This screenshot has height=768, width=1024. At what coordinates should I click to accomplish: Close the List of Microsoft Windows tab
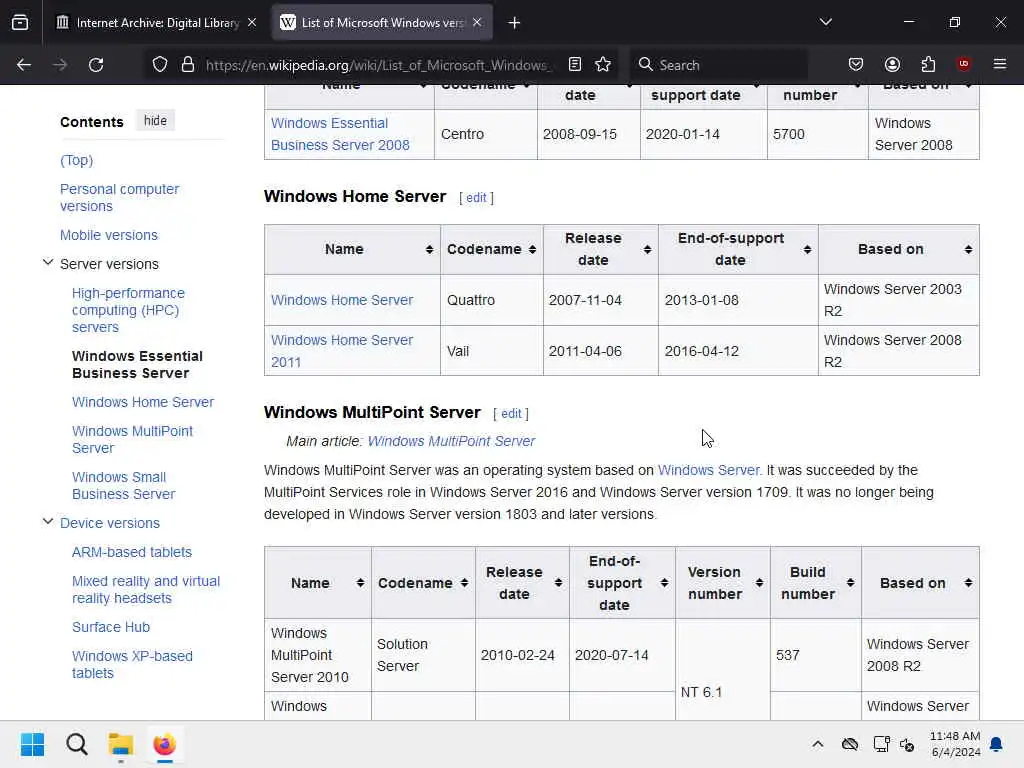pos(477,22)
